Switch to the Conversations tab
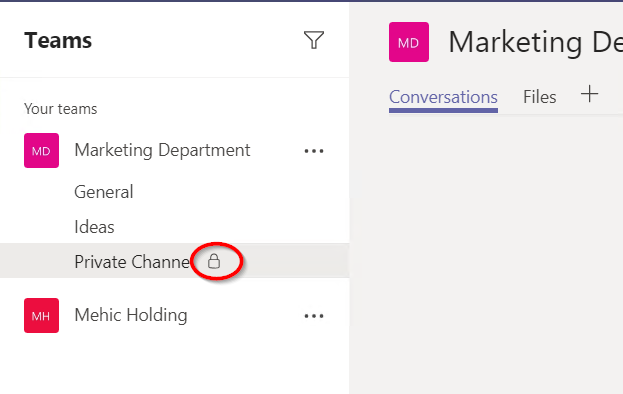Viewport: 623px width, 394px height. pyautogui.click(x=443, y=97)
